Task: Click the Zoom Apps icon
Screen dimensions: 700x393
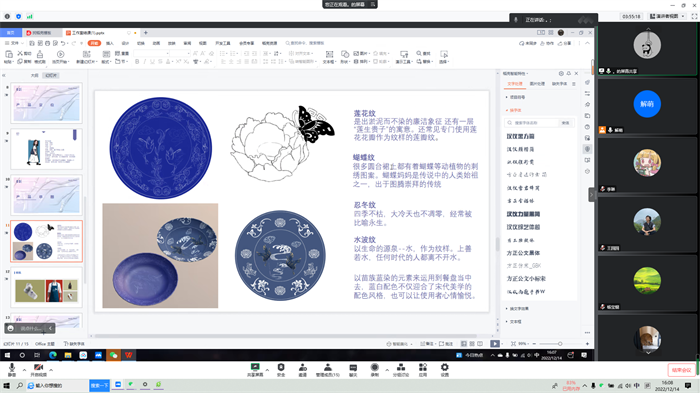Action: coord(423,367)
